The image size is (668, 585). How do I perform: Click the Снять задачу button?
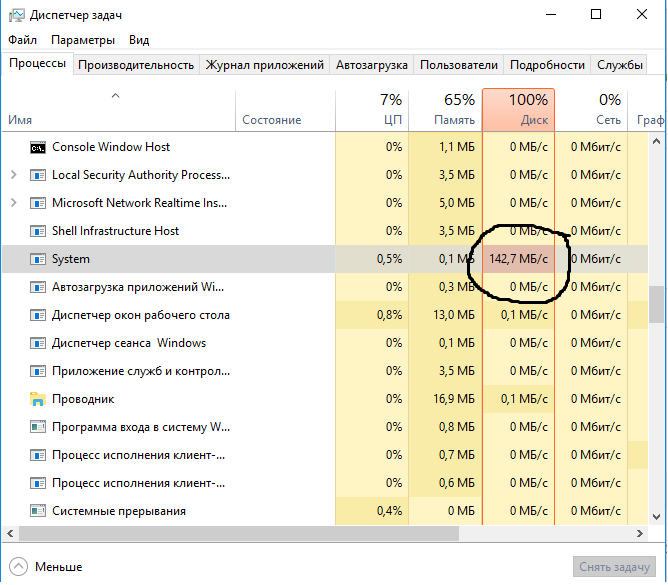tap(614, 567)
